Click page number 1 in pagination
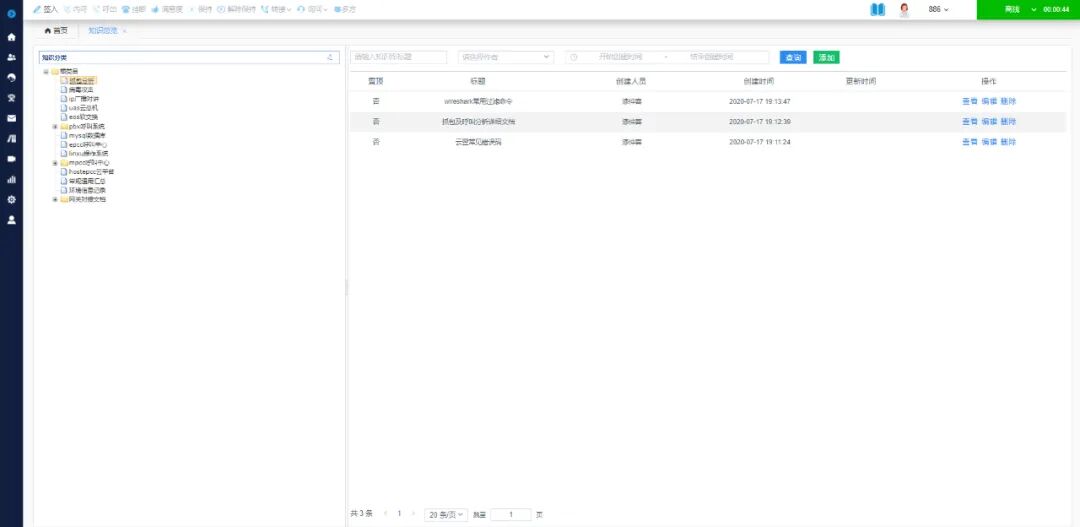Screen dimensions: 1080x527 [399, 514]
